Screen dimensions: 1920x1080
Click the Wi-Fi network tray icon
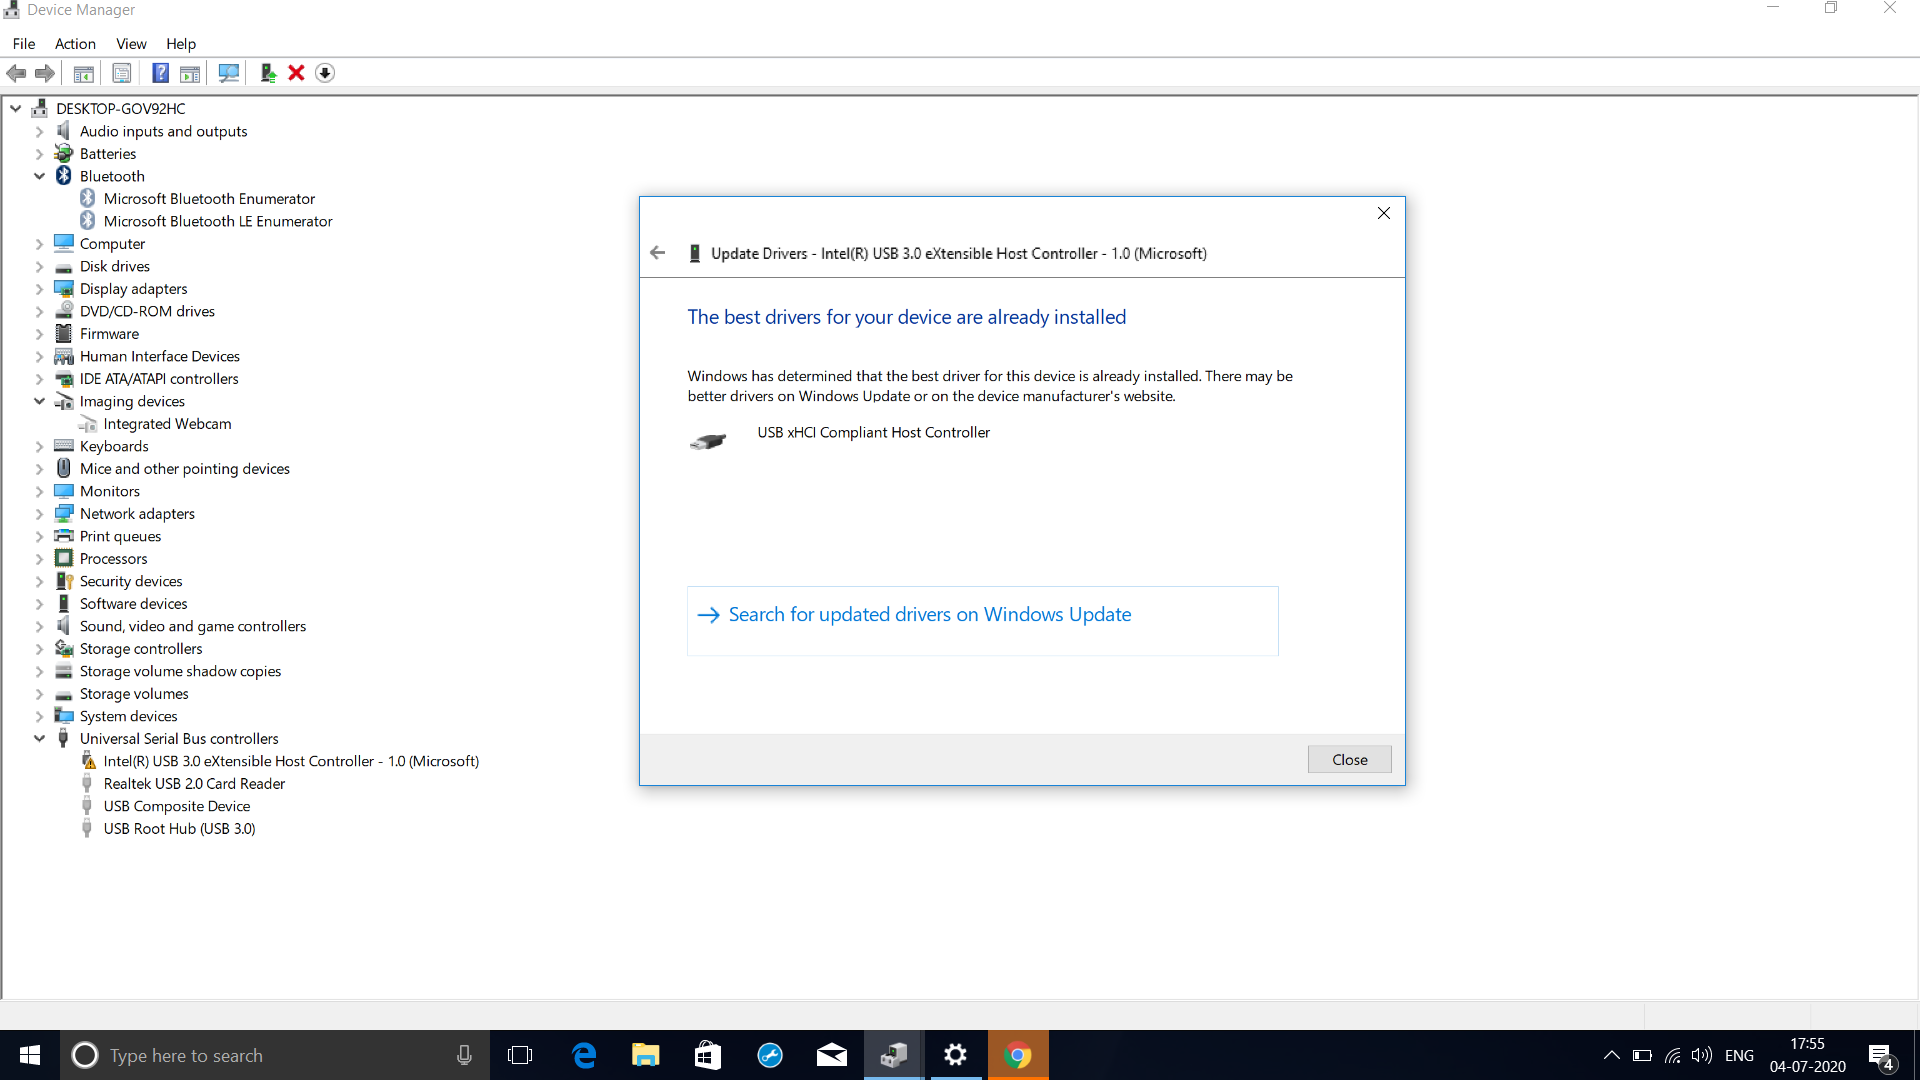(1672, 1055)
